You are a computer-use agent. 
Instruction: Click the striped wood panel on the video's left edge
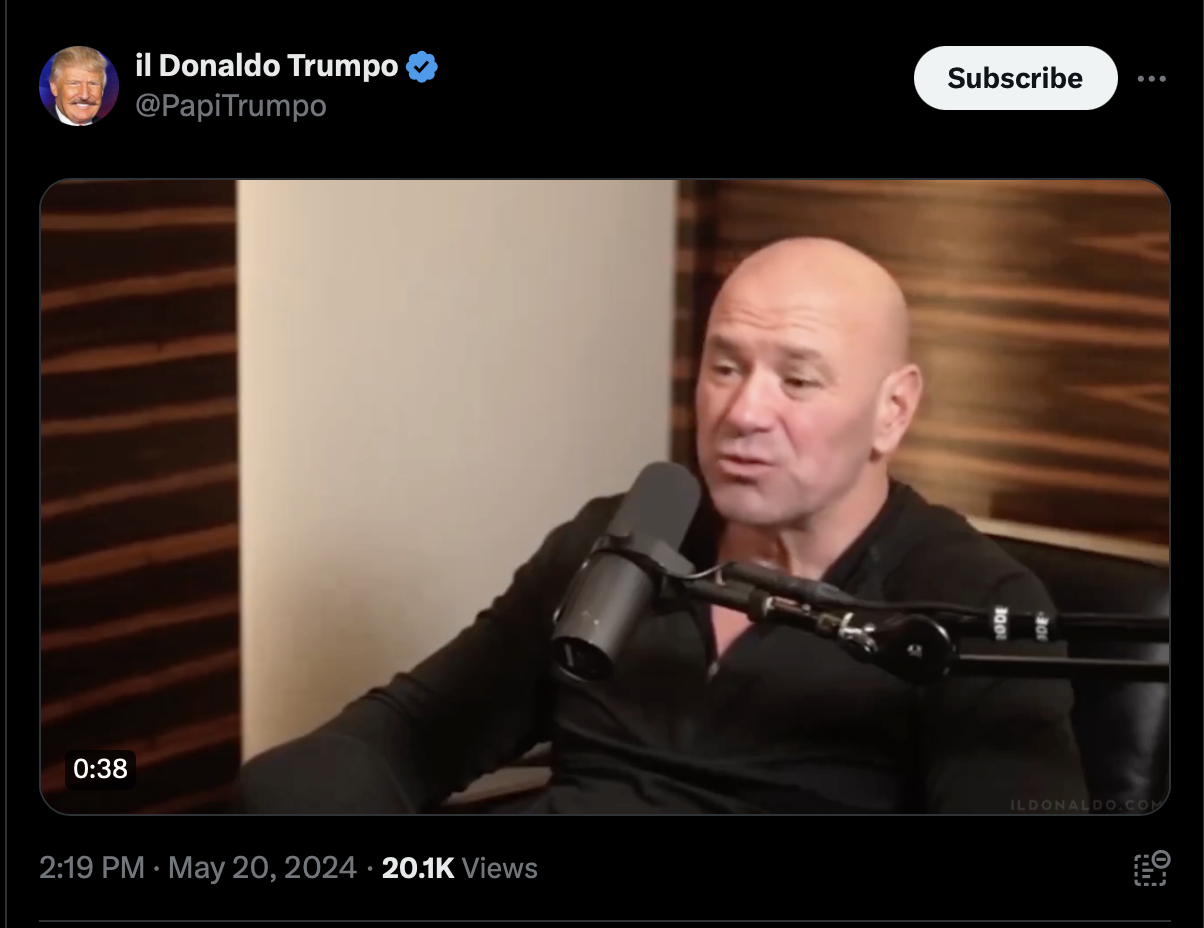(139, 480)
